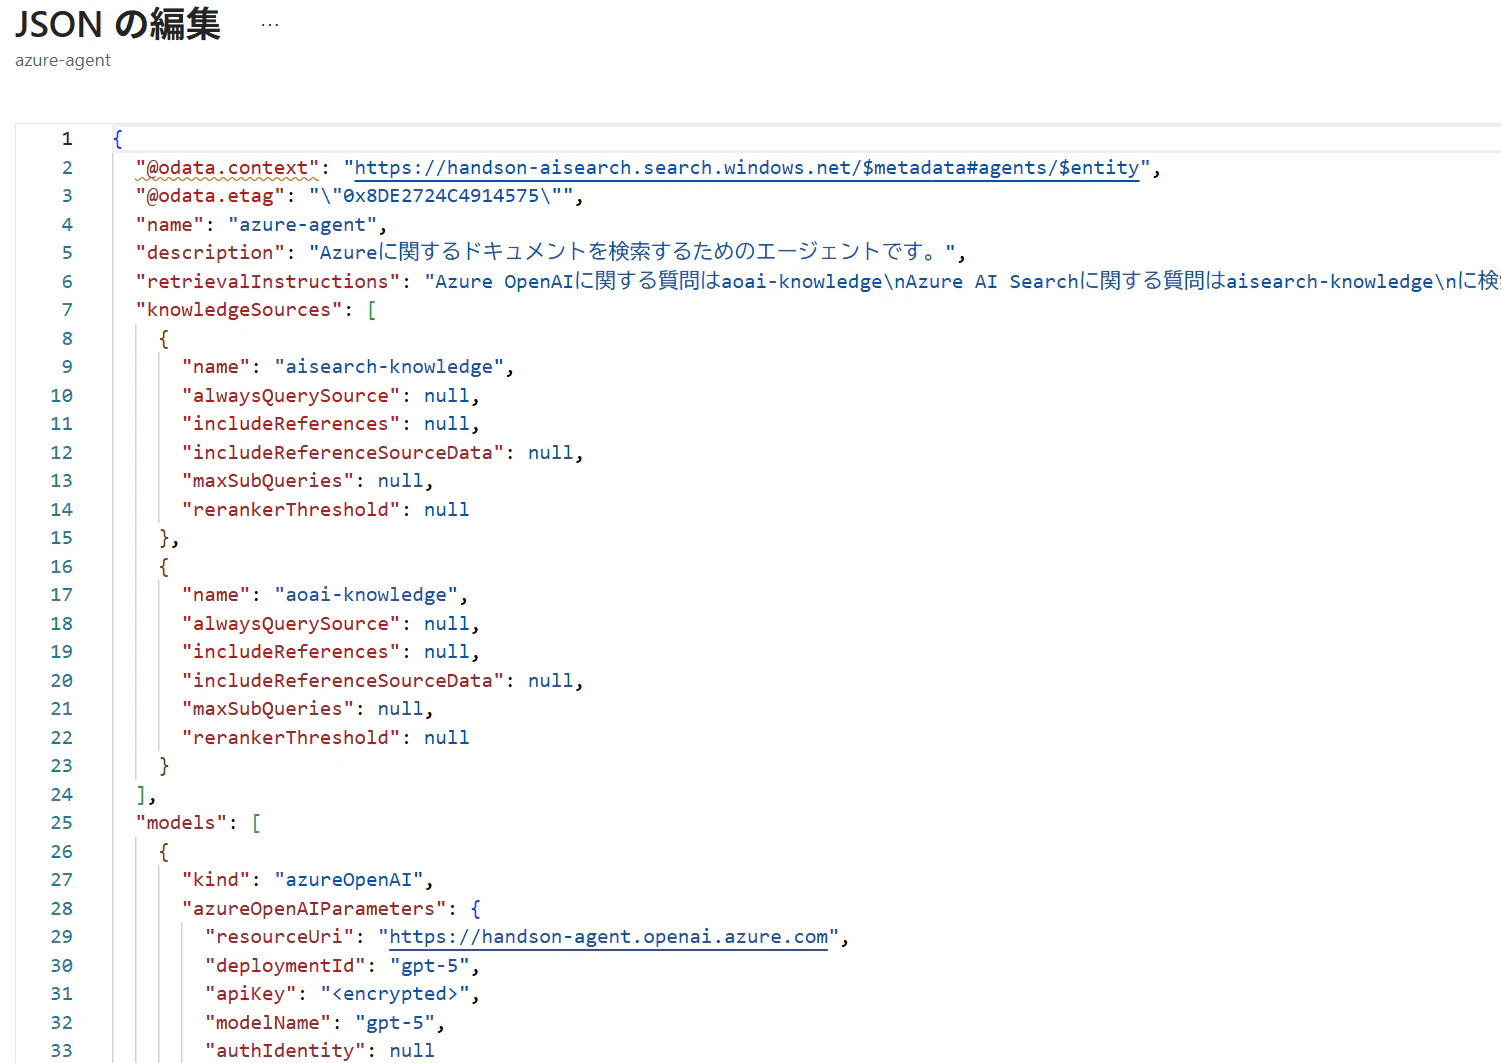This screenshot has width=1501, height=1063.
Task: Click the "resourceUri" key
Action: [x=280, y=937]
